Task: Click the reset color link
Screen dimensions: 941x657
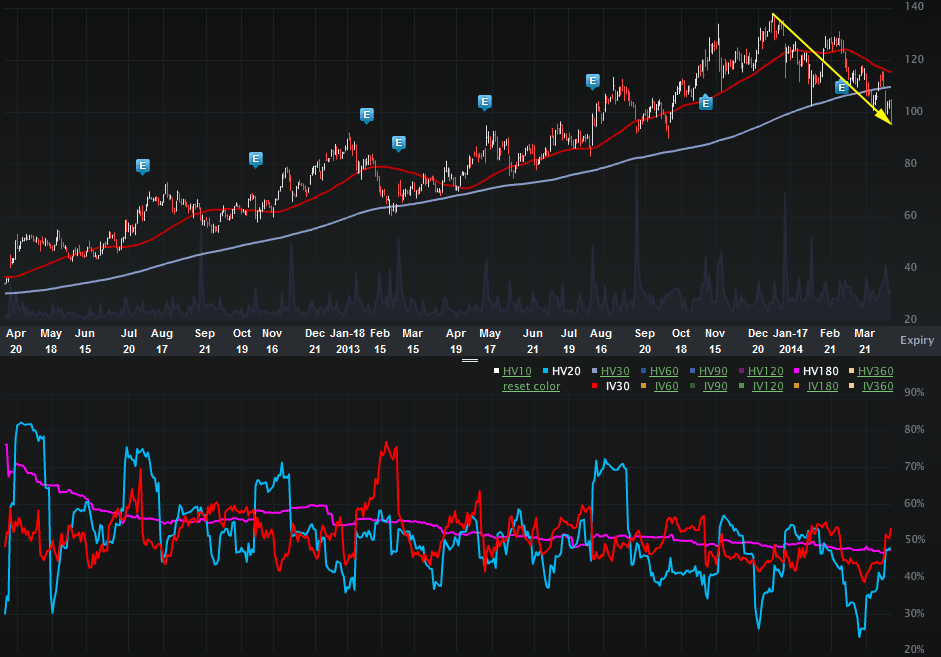Action: [531, 386]
